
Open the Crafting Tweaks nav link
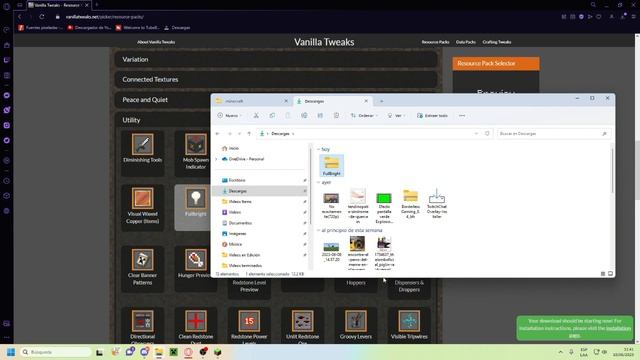[497, 42]
